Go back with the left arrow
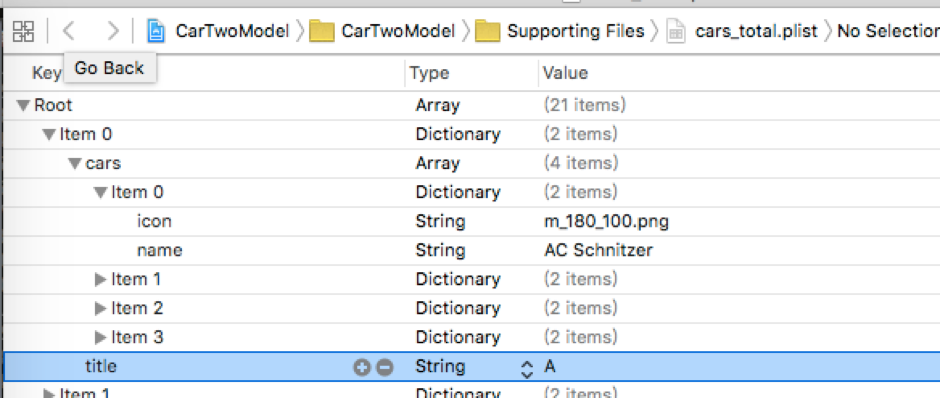 coord(69,31)
